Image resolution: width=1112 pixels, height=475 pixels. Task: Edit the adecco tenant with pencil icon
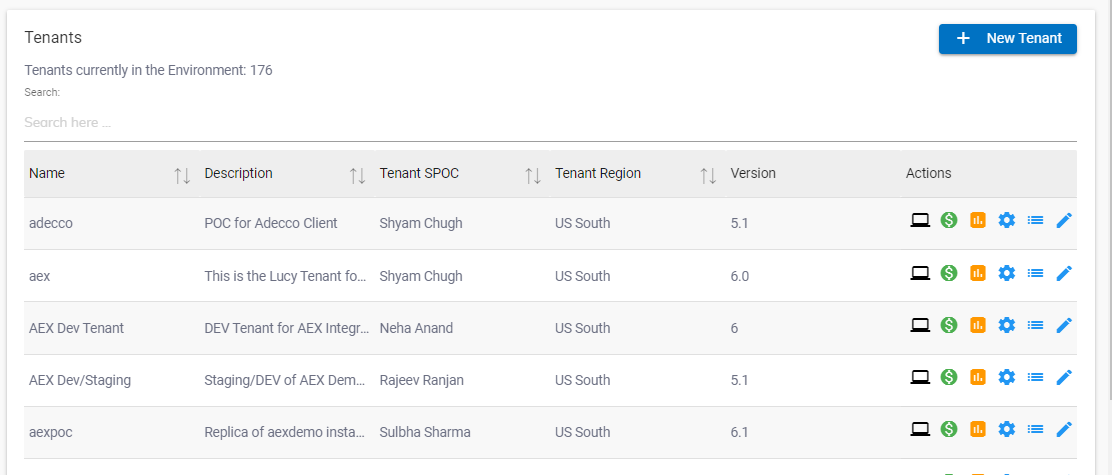1064,220
